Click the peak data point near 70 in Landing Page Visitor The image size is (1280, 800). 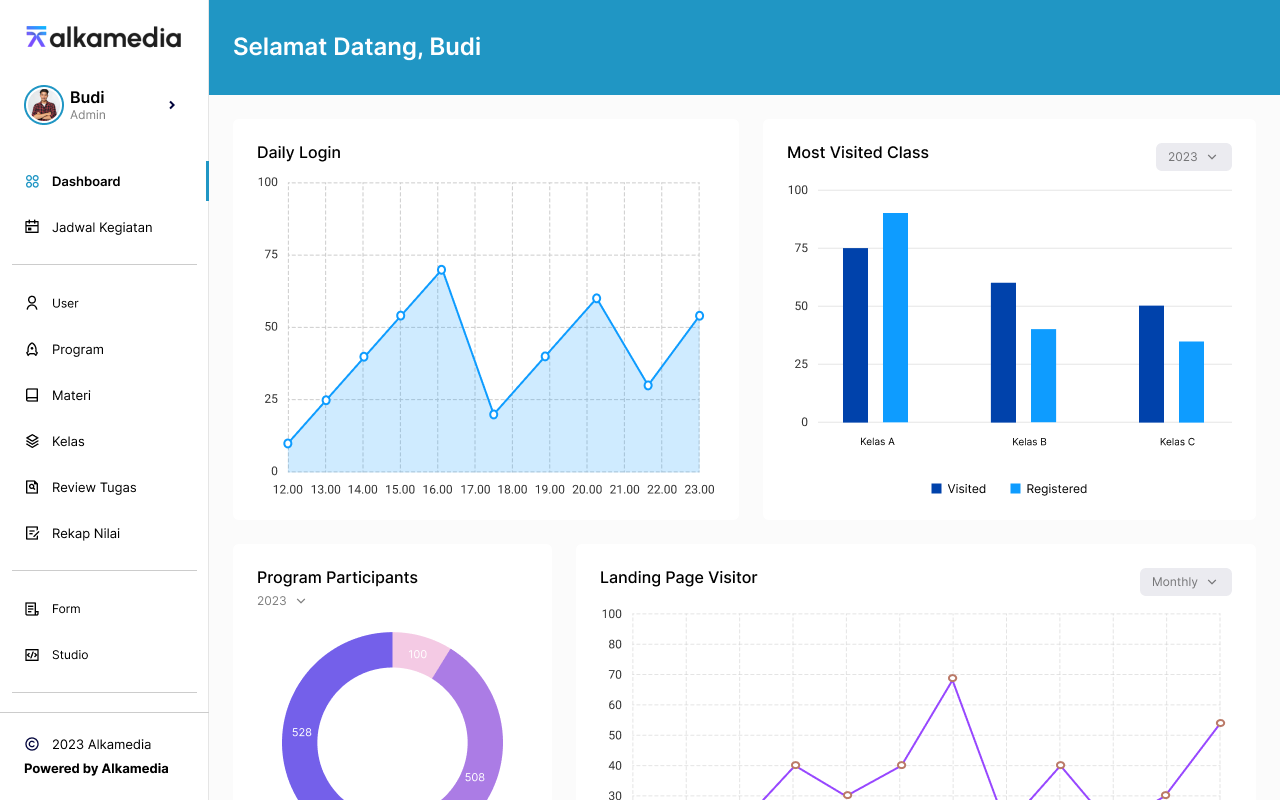click(952, 678)
